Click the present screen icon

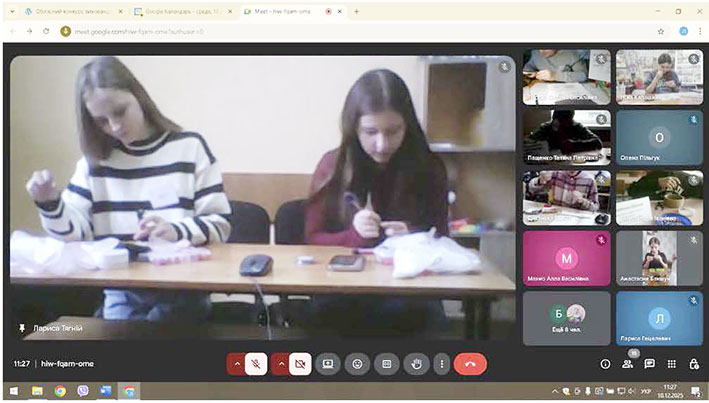(327, 364)
